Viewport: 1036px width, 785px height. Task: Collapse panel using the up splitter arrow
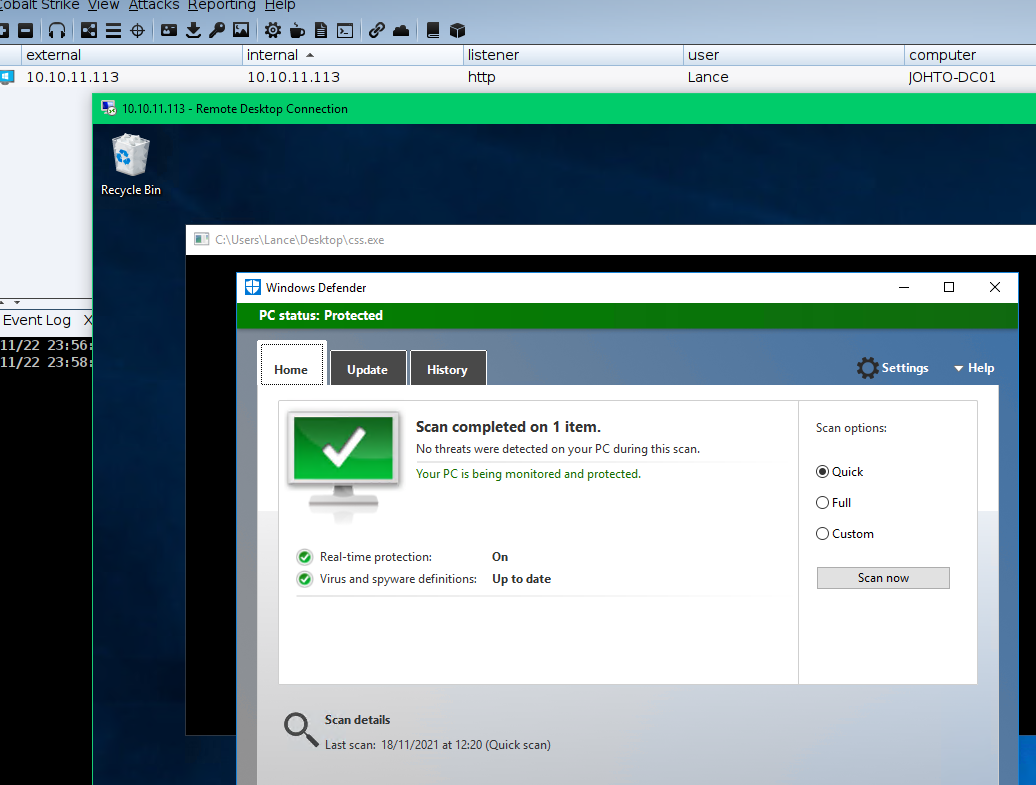[x=3, y=302]
